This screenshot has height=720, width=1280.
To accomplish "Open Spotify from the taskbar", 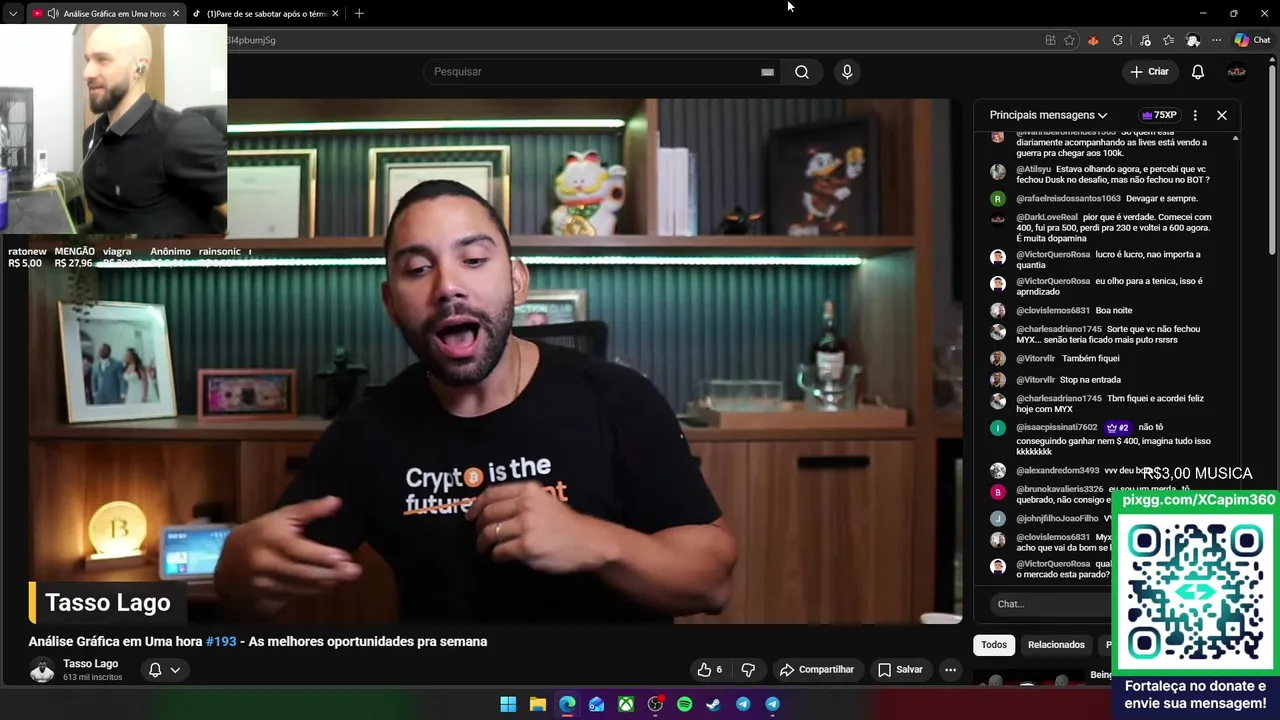I will coord(684,704).
